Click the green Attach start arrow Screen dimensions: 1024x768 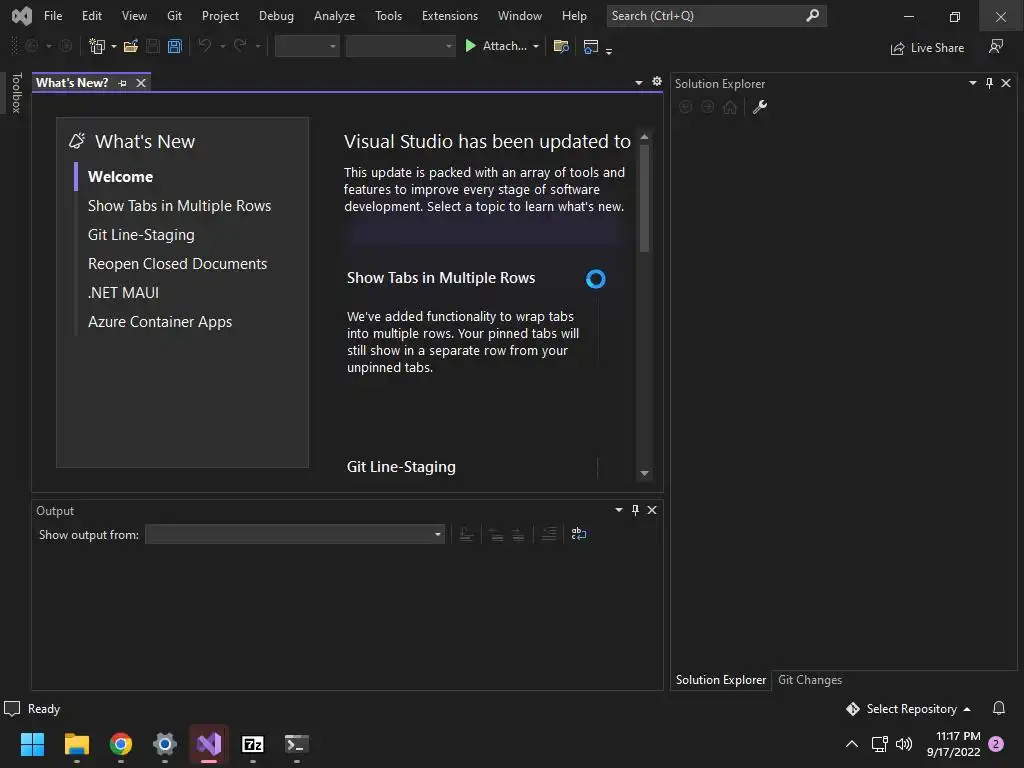(470, 46)
